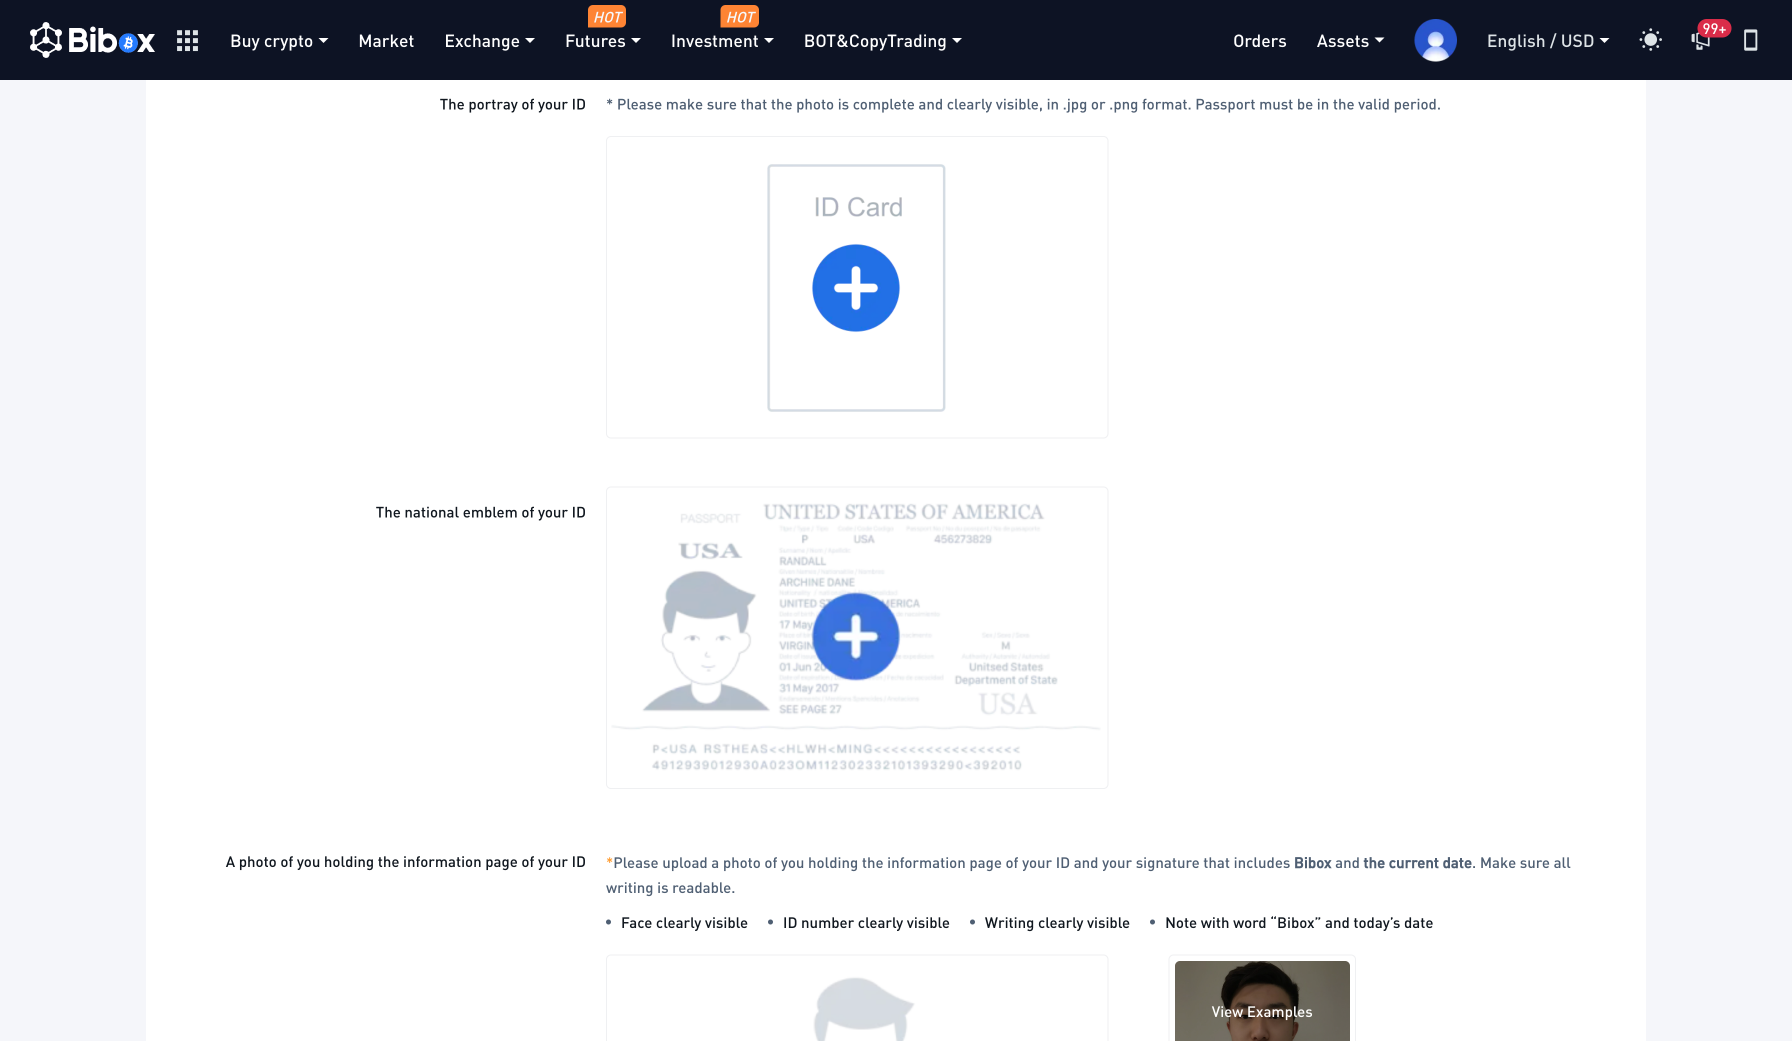Image resolution: width=1792 pixels, height=1041 pixels.
Task: Open the apps grid menu icon
Action: (187, 41)
